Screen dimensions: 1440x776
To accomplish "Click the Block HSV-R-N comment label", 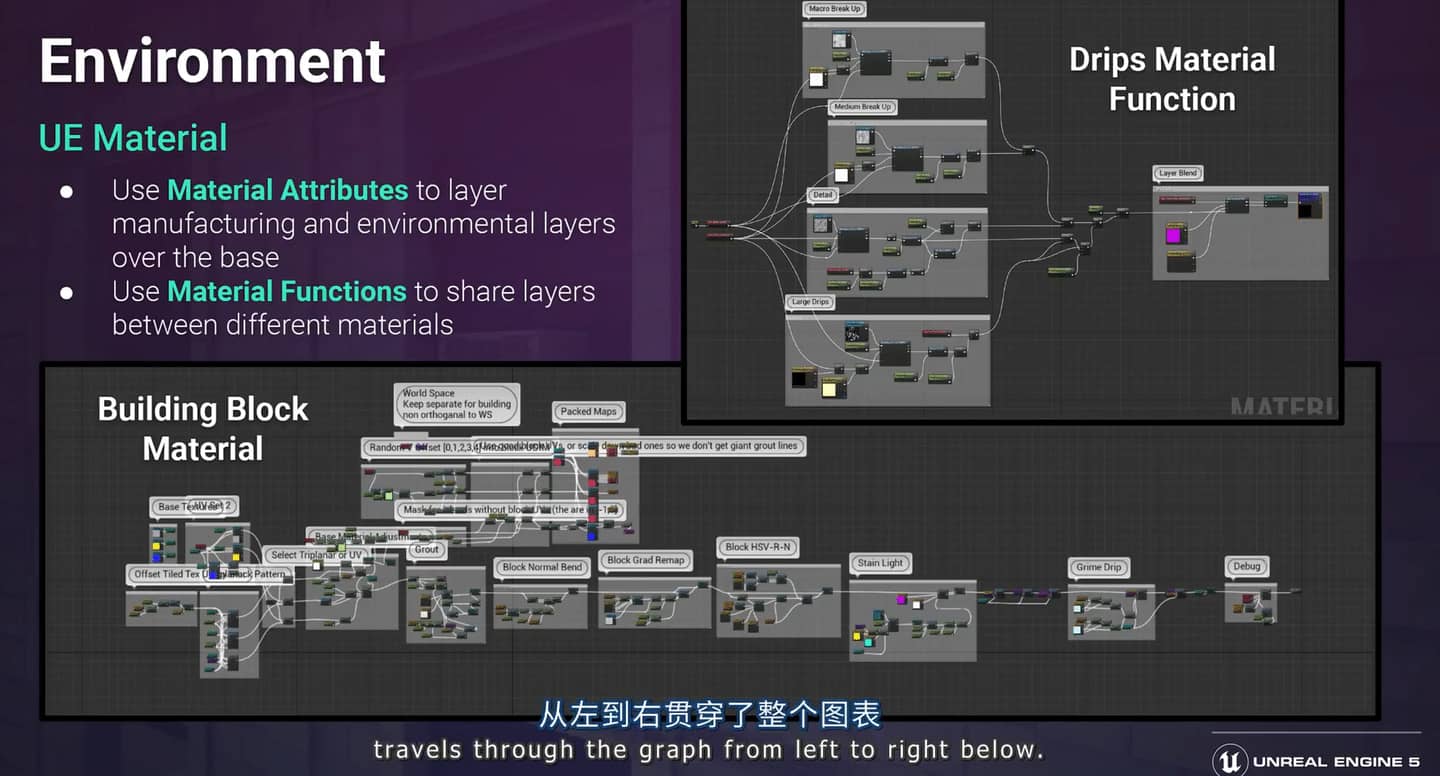I will [758, 547].
